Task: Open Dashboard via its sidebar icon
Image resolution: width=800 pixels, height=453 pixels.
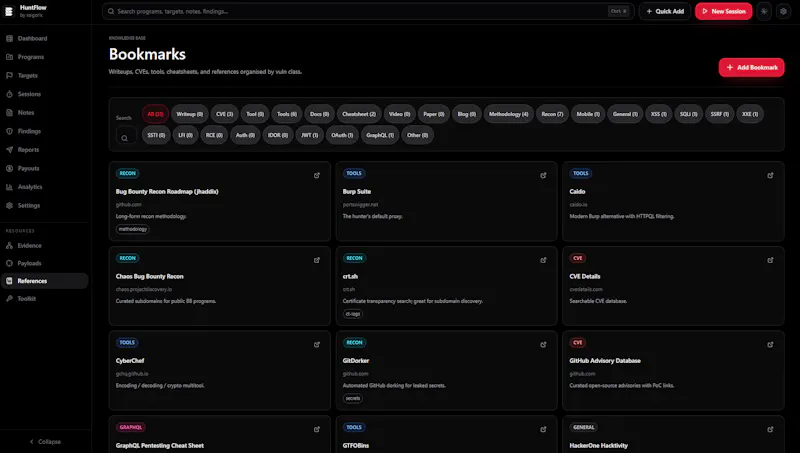Action: [9, 38]
